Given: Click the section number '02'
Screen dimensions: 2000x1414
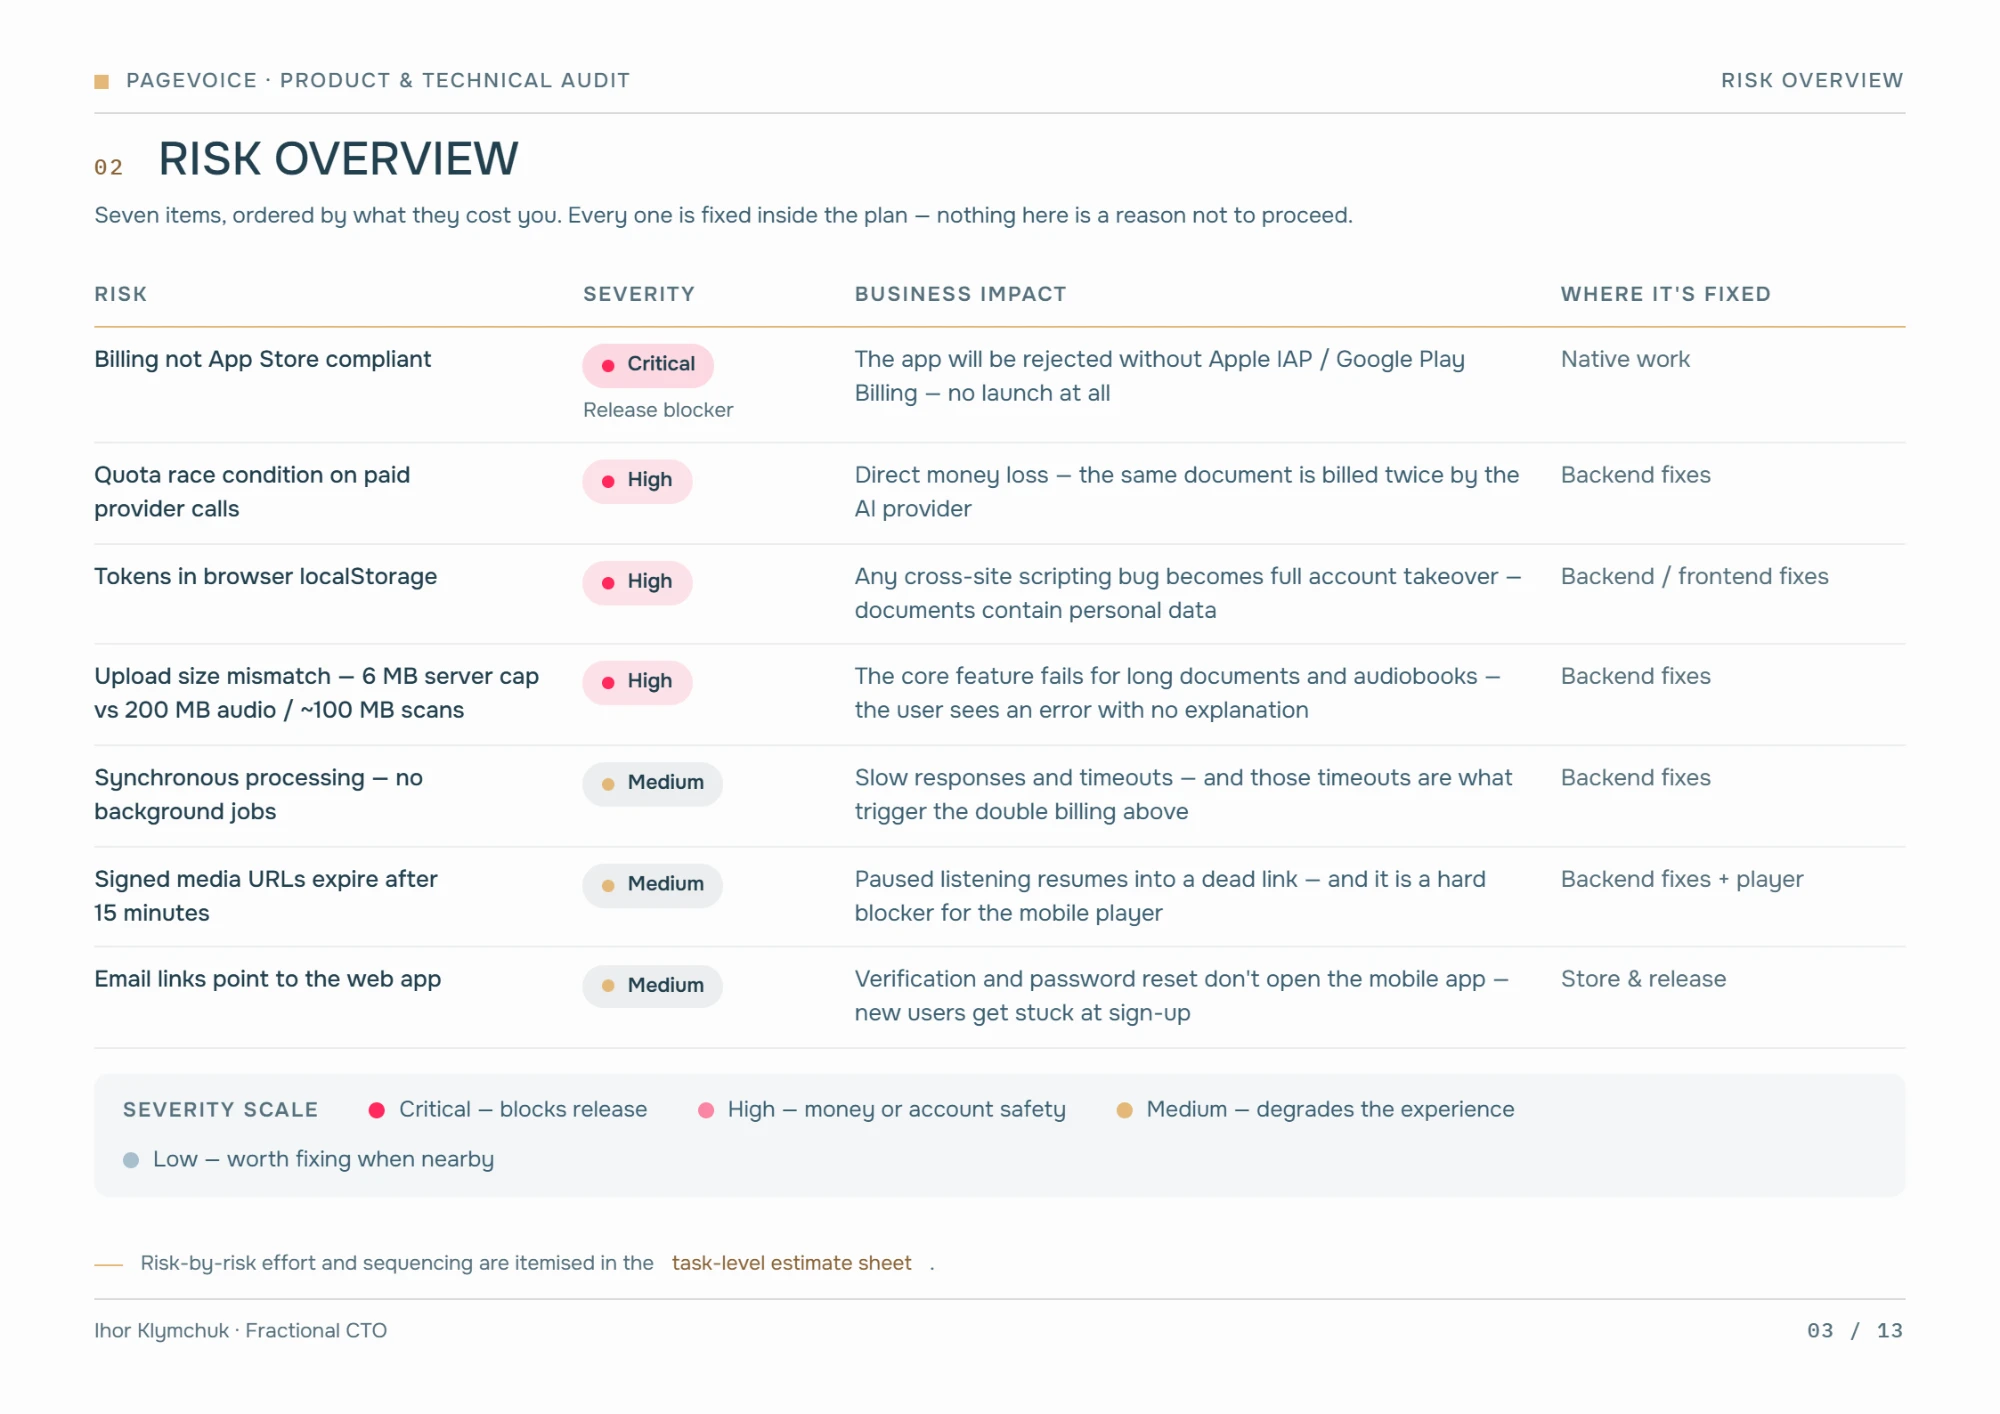Looking at the screenshot, I should [x=108, y=167].
